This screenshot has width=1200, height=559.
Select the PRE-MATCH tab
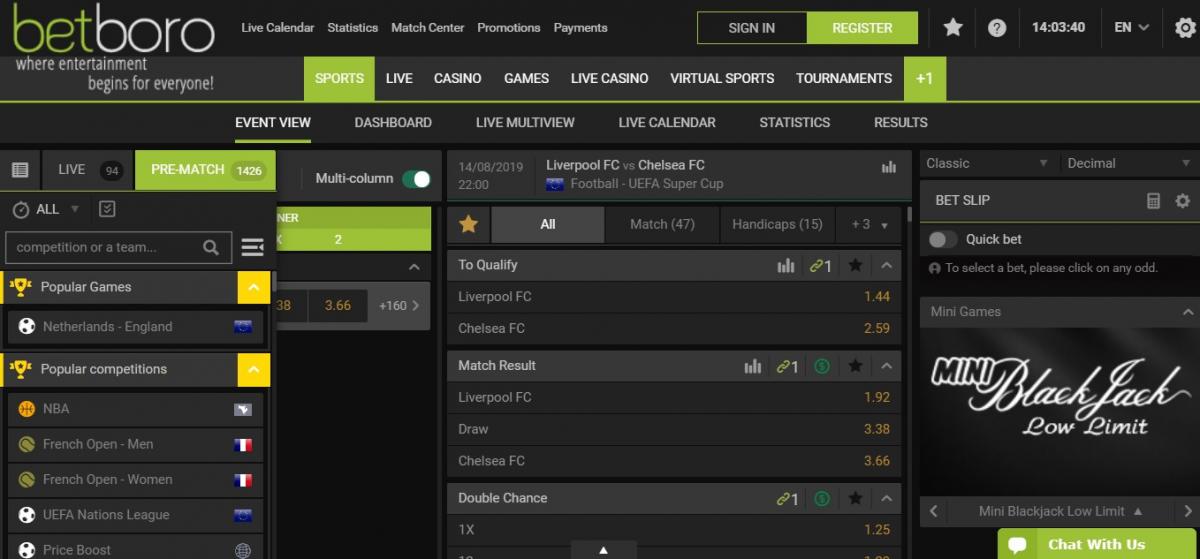pyautogui.click(x=206, y=170)
